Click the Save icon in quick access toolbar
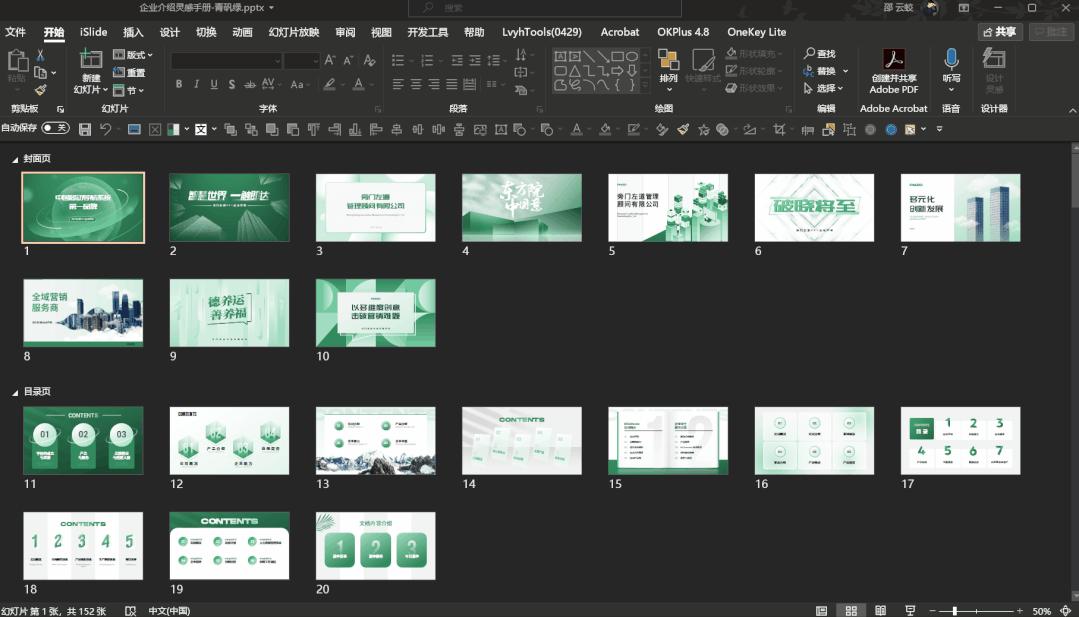1079x617 pixels. point(85,129)
